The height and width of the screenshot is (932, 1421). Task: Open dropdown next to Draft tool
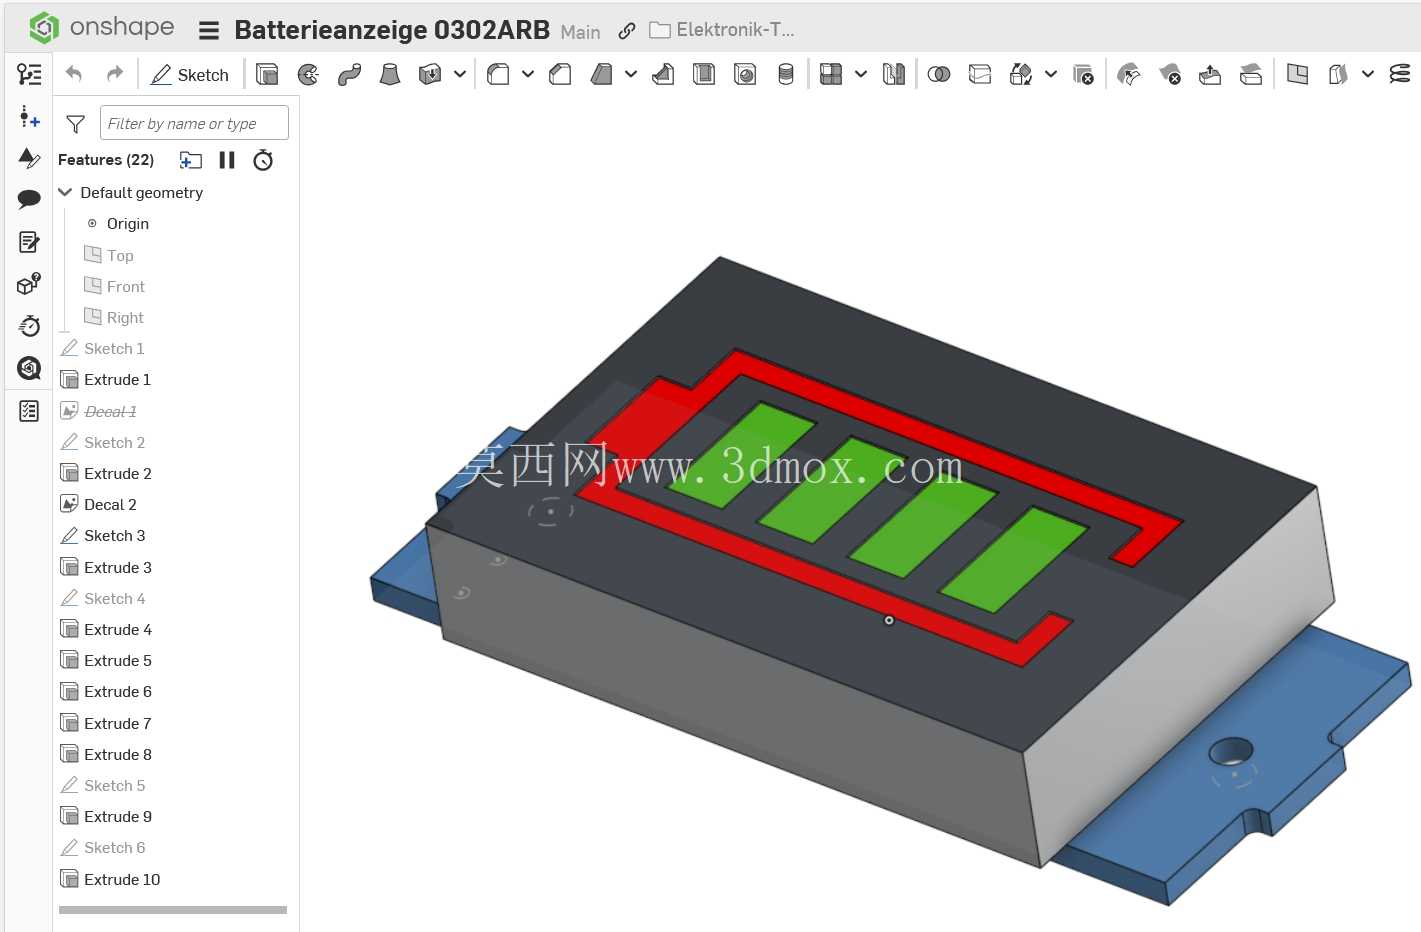(631, 74)
